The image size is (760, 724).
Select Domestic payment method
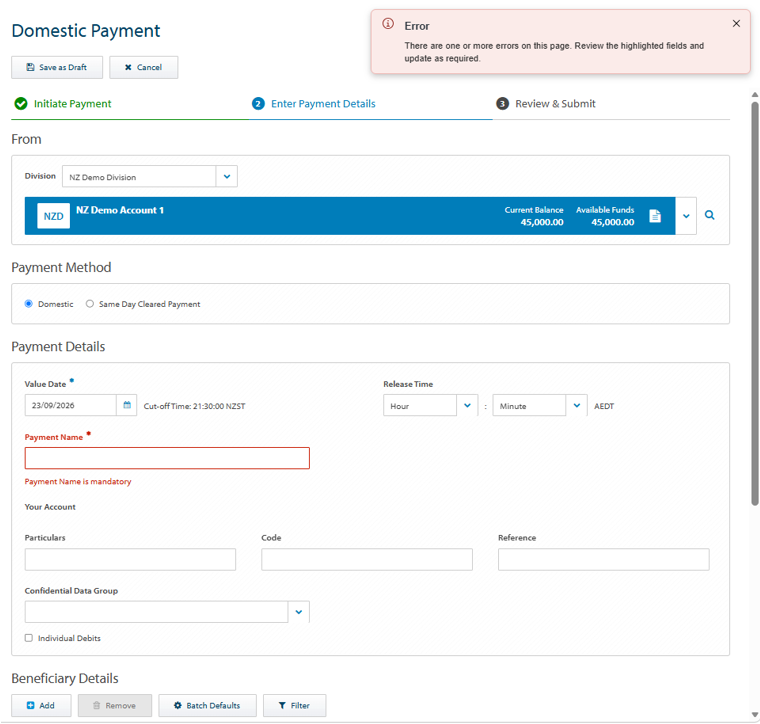tap(29, 304)
